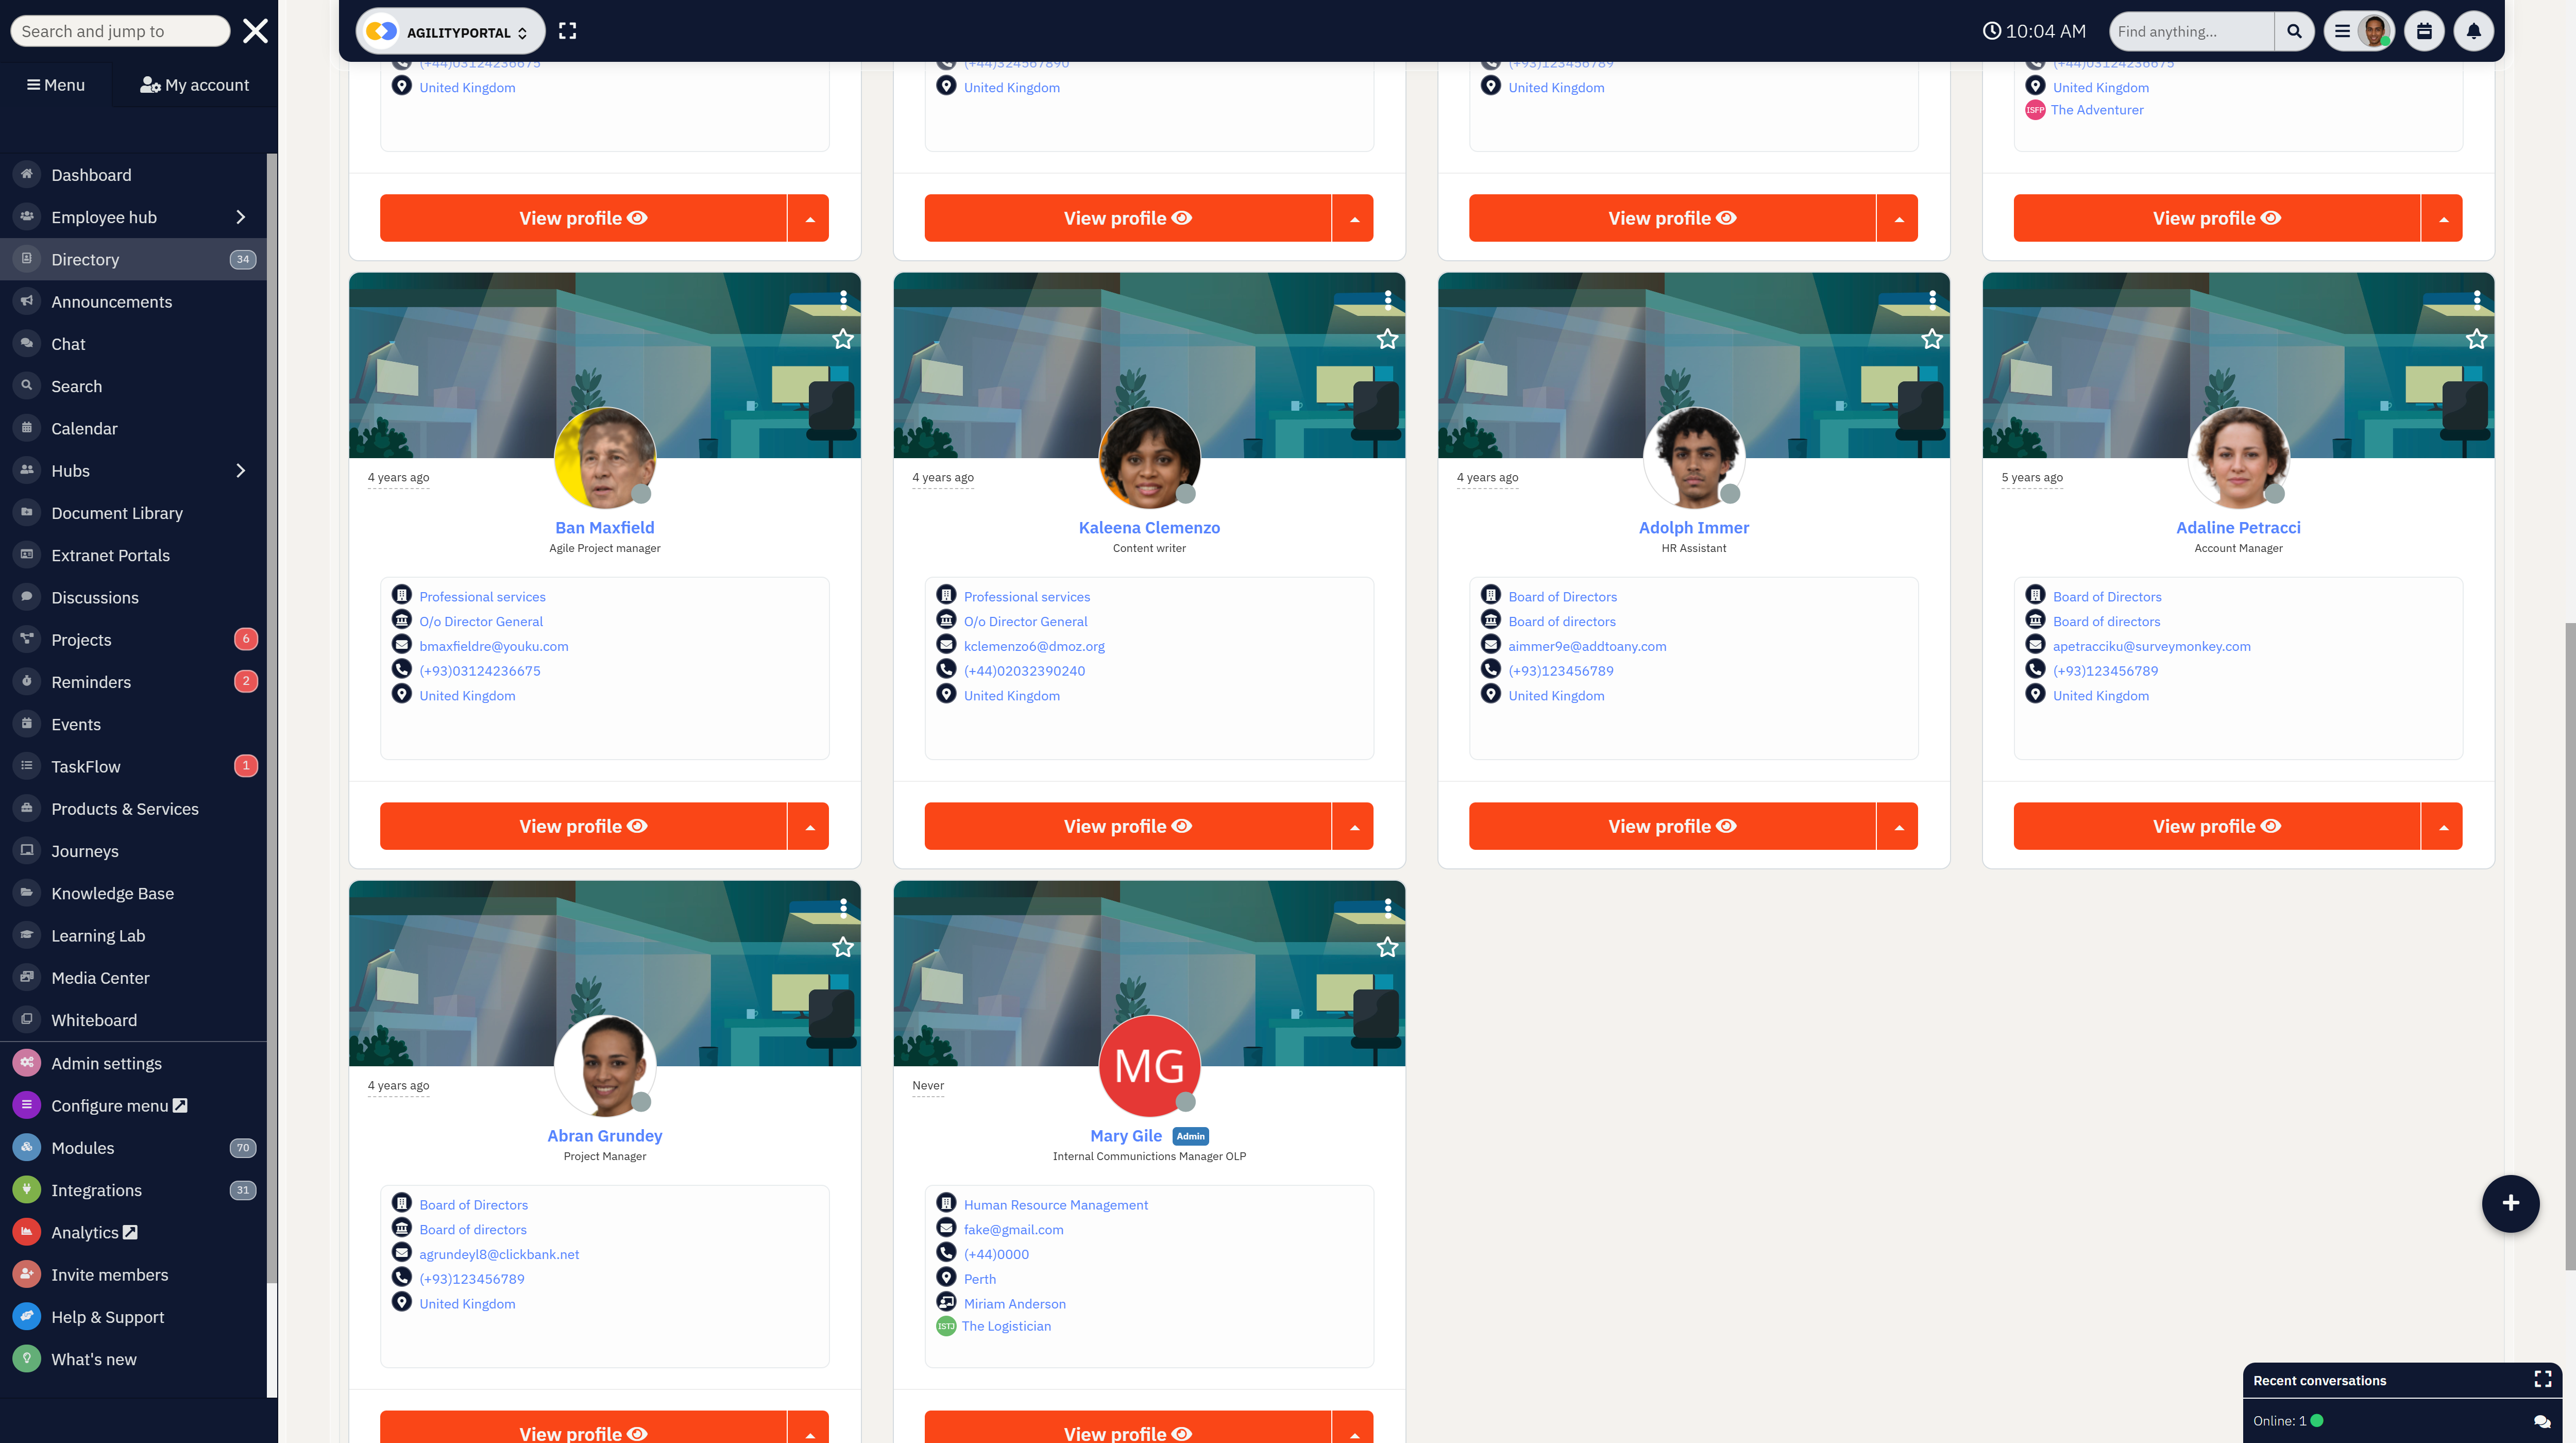
Task: View profile of Adaline Petracci
Action: coord(2217,826)
